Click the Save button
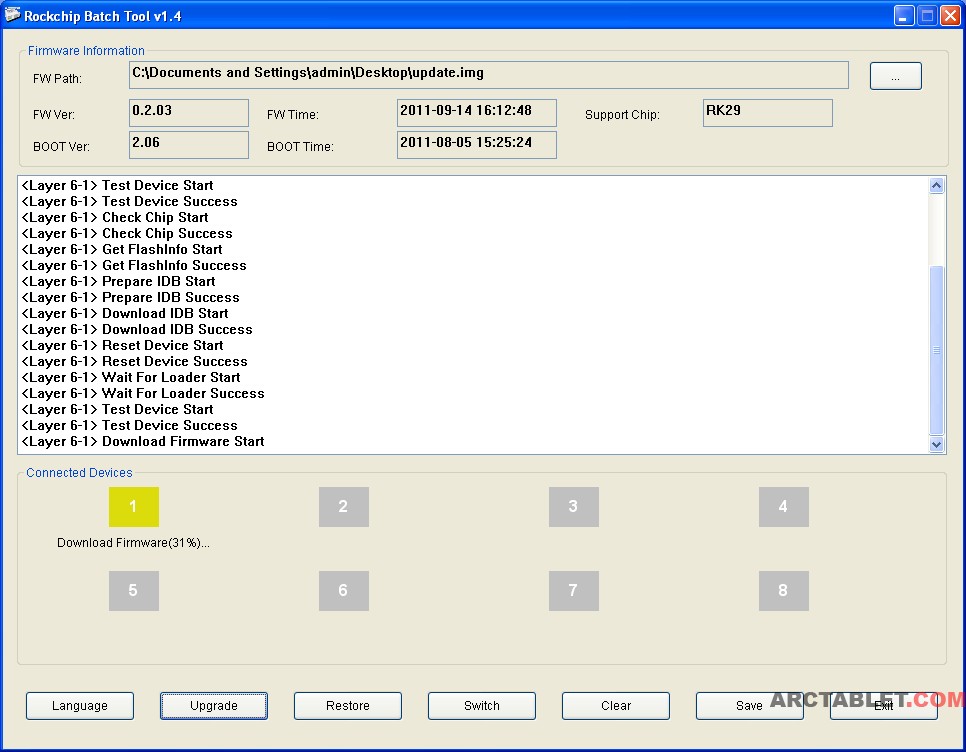Screen dimensions: 966x752 750,706
